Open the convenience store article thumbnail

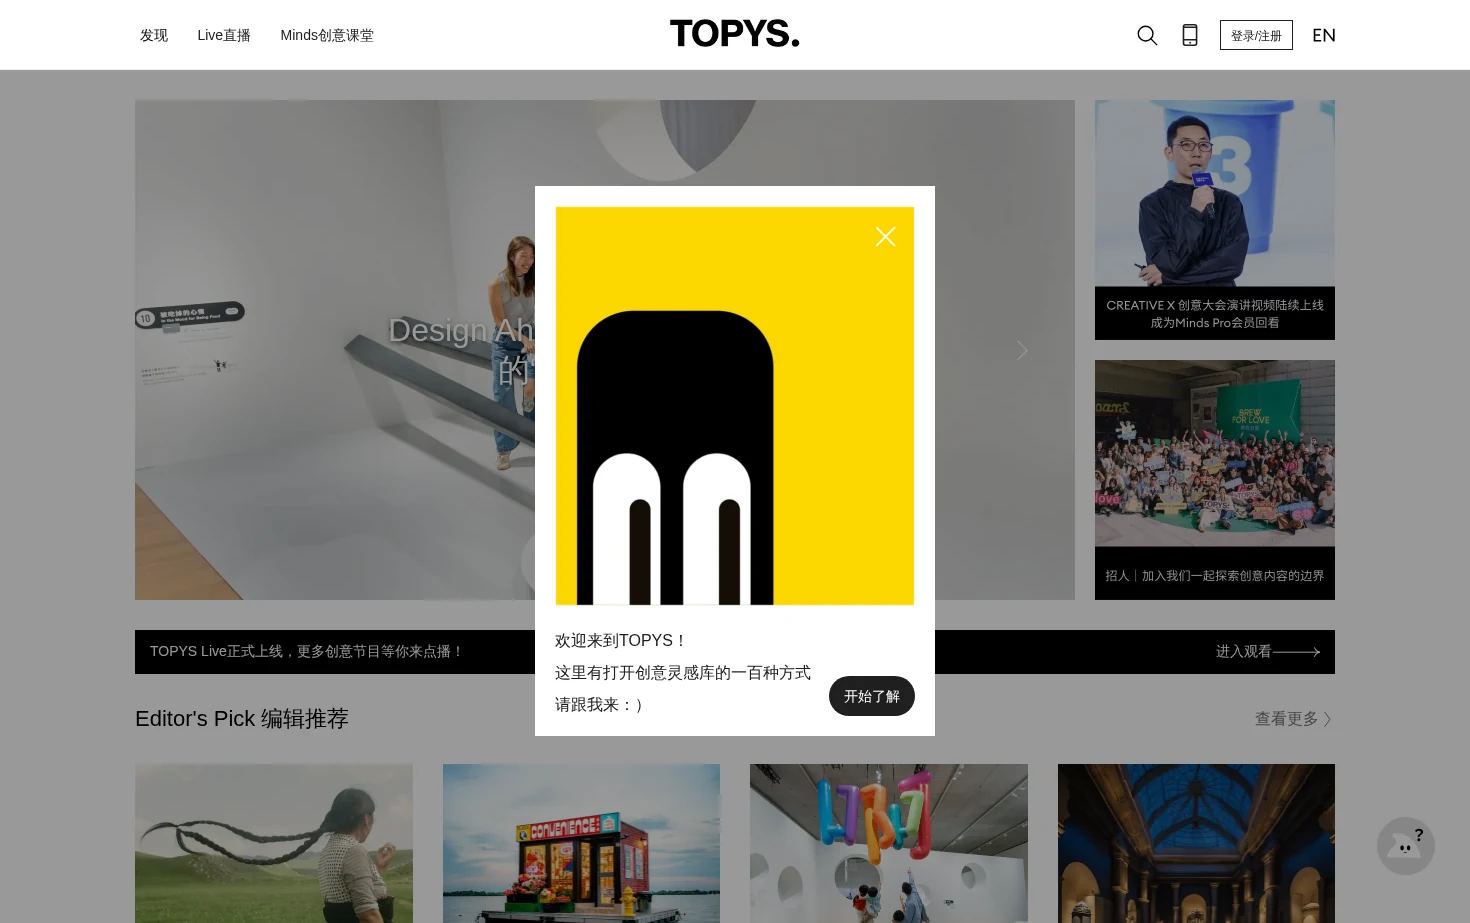click(581, 843)
